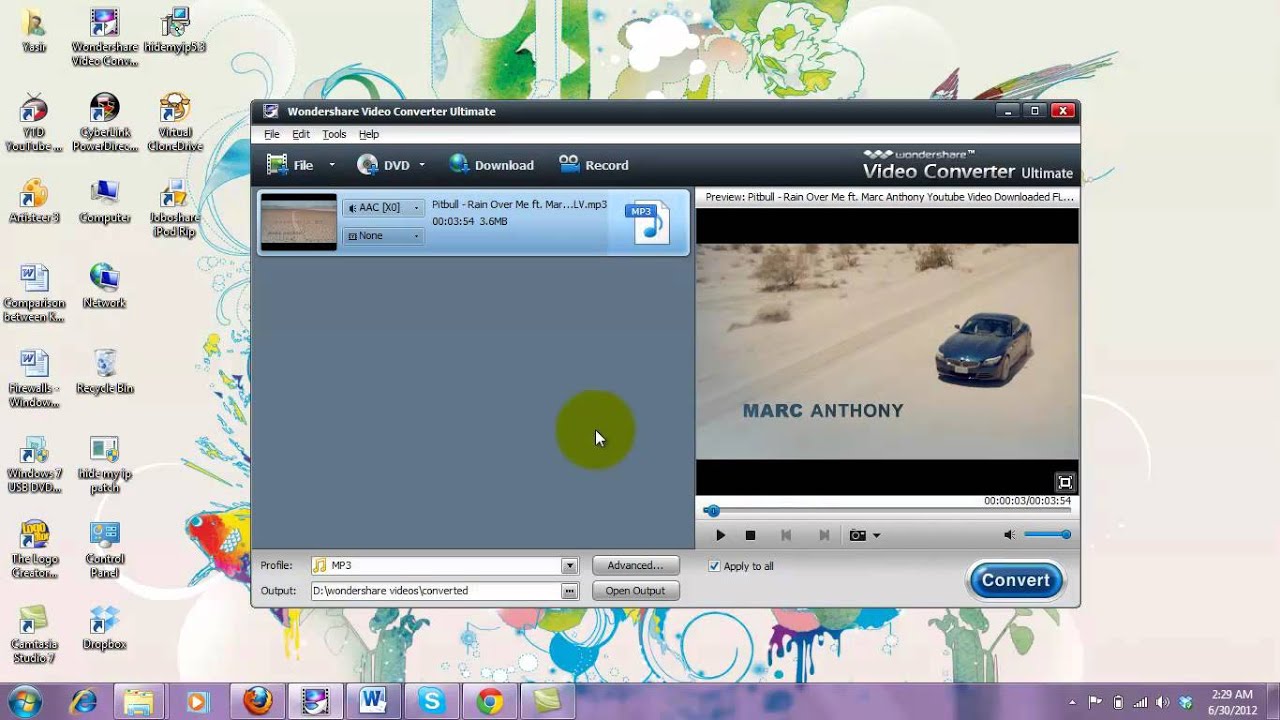Open Word from the taskbar
The height and width of the screenshot is (720, 1280).
tap(373, 702)
